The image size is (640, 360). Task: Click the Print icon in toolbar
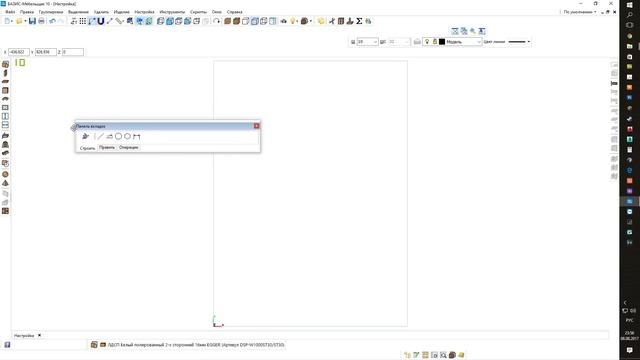(x=41, y=21)
